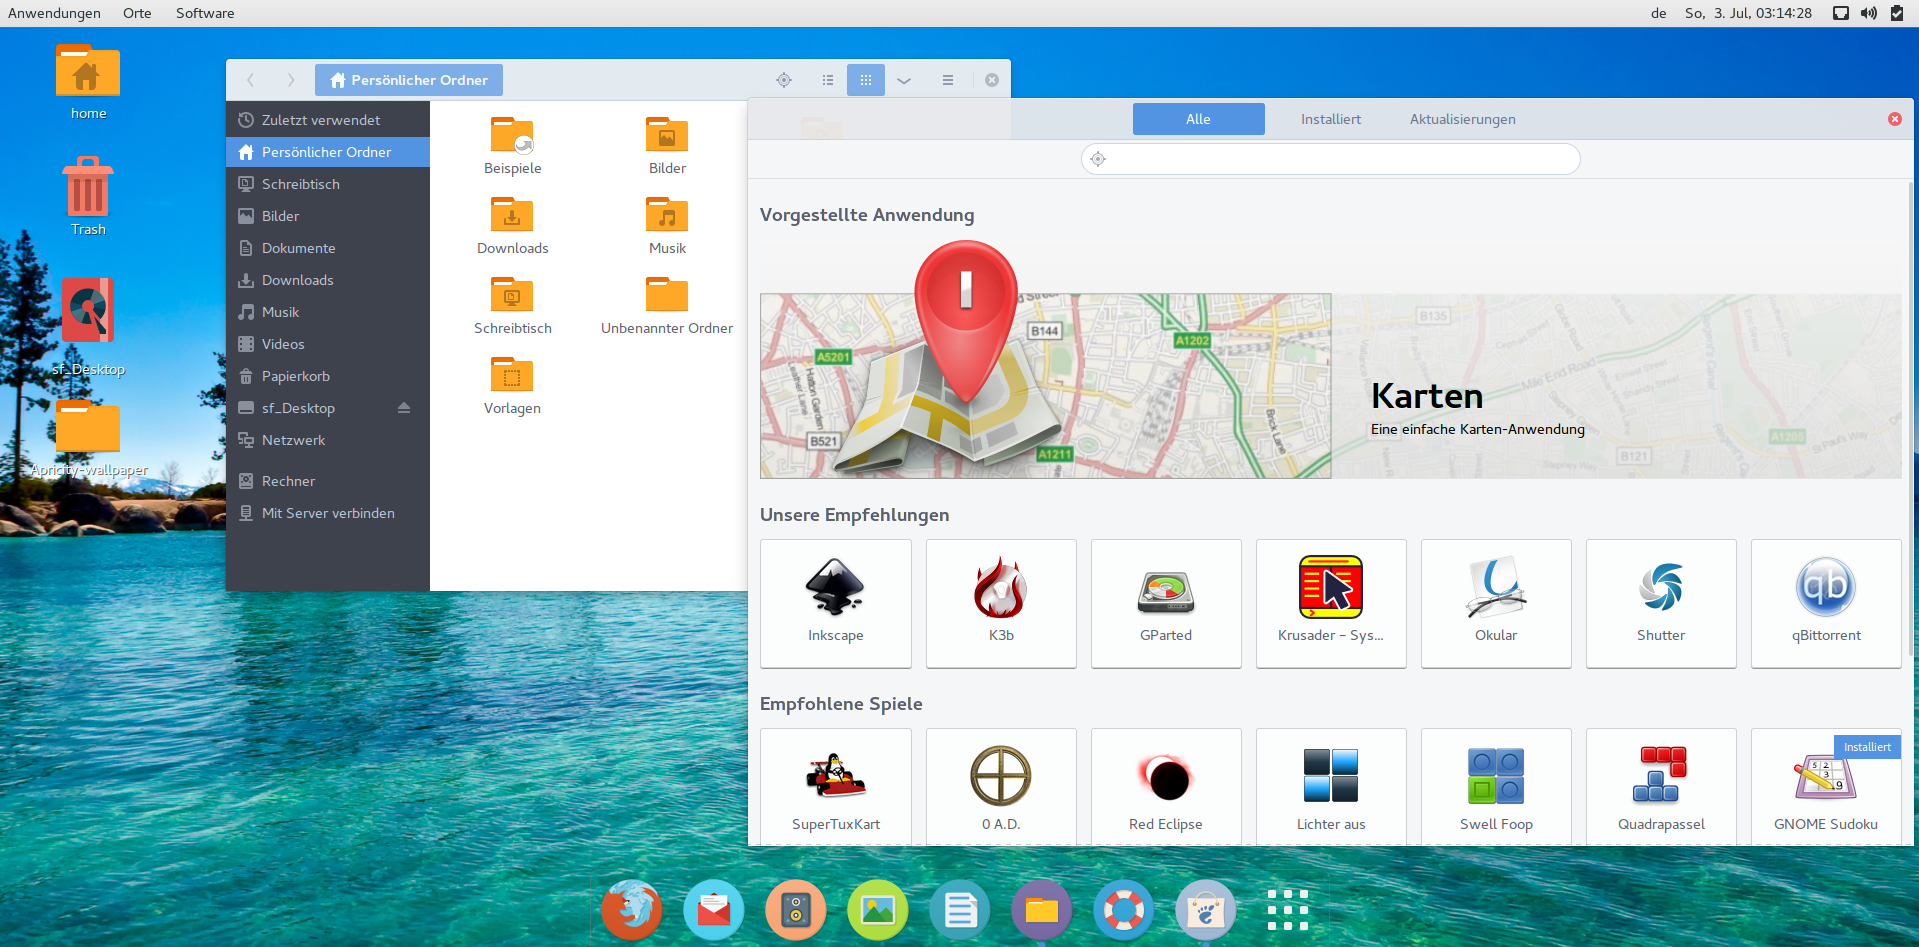
Task: Open Papierkorb in Files sidebar
Action: pyautogui.click(x=328, y=376)
